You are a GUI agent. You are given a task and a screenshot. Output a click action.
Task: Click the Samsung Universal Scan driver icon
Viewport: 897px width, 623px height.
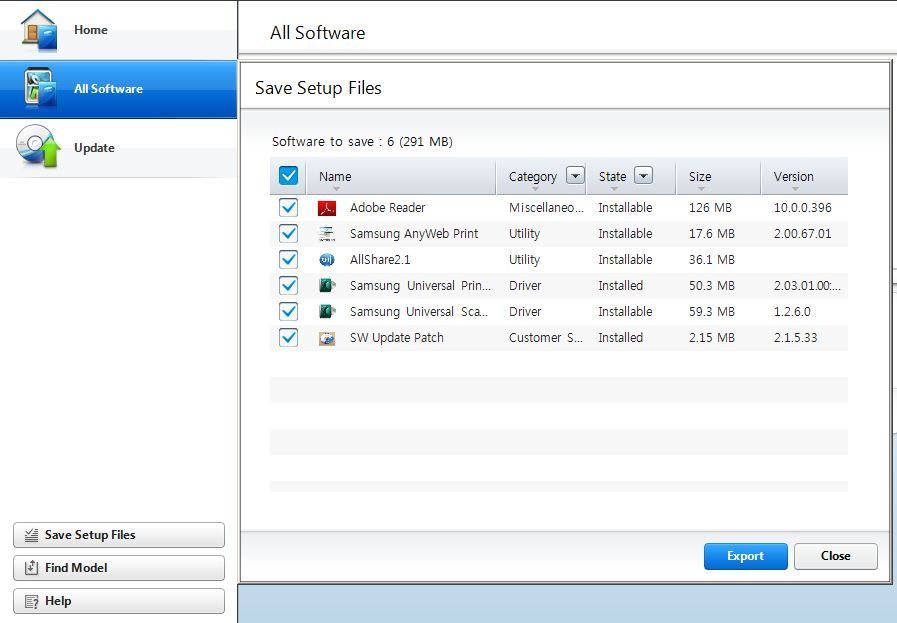tap(327, 312)
